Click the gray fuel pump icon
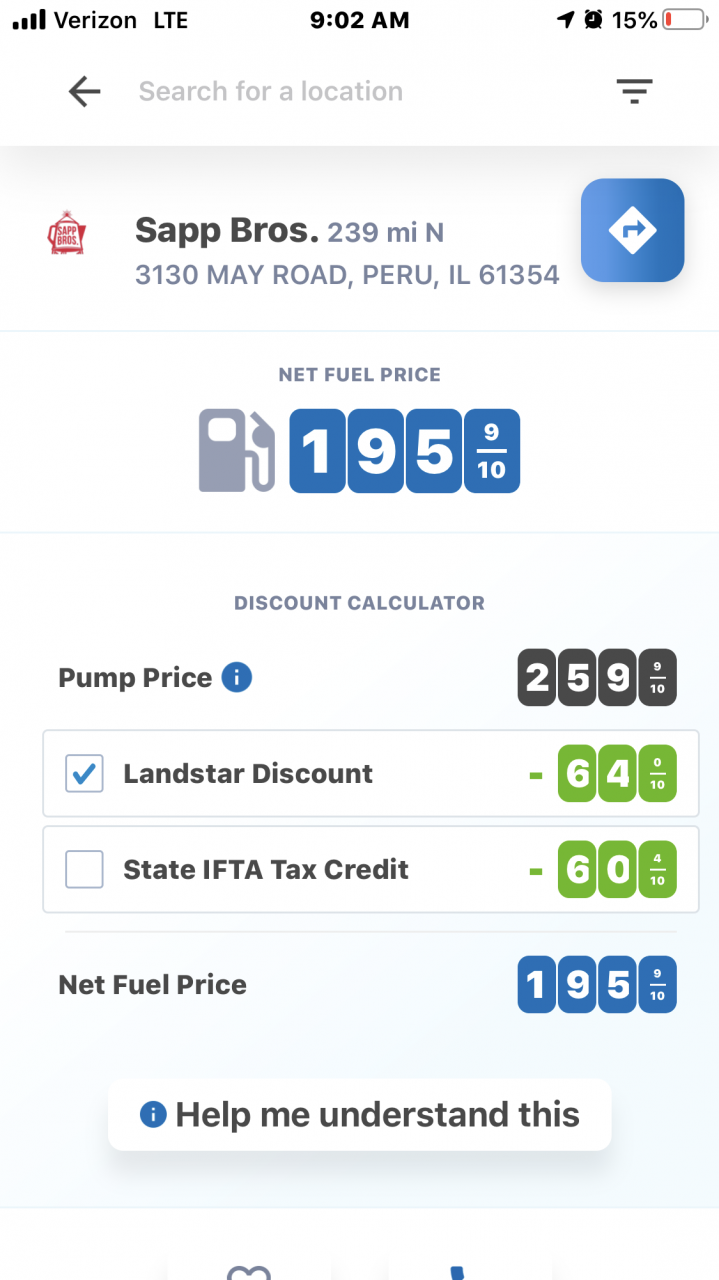The height and width of the screenshot is (1280, 719). [x=237, y=450]
